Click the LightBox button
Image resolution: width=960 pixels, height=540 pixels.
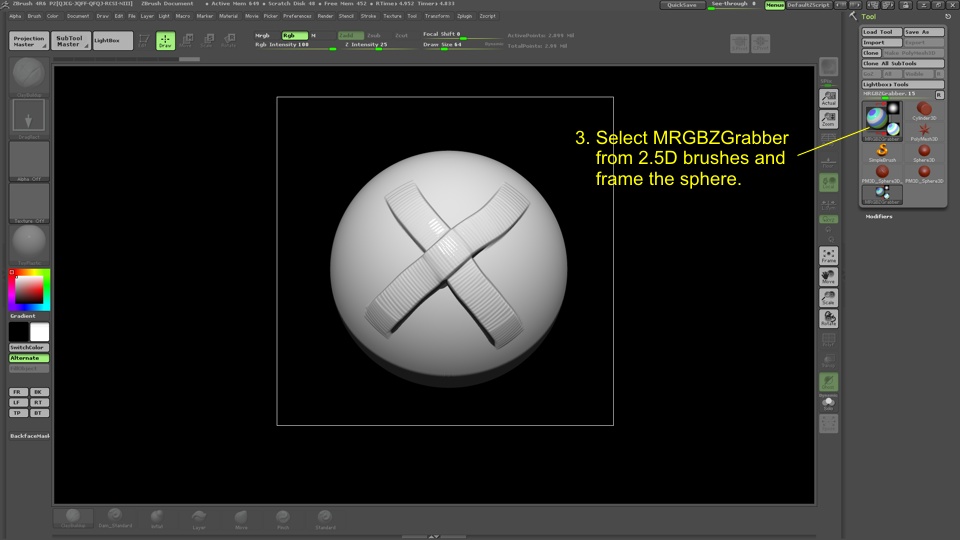click(113, 41)
